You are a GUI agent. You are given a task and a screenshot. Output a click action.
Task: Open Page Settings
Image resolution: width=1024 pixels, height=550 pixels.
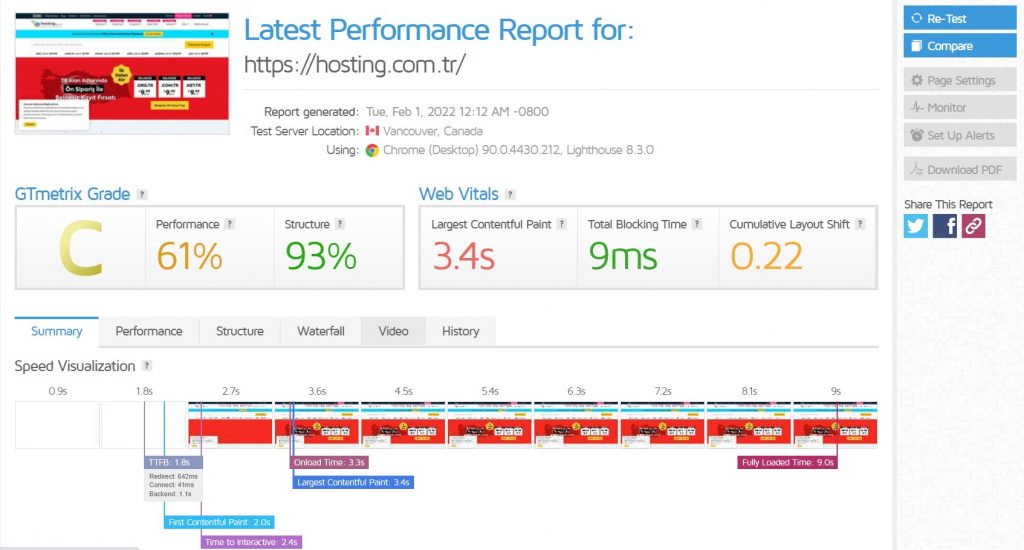point(960,80)
